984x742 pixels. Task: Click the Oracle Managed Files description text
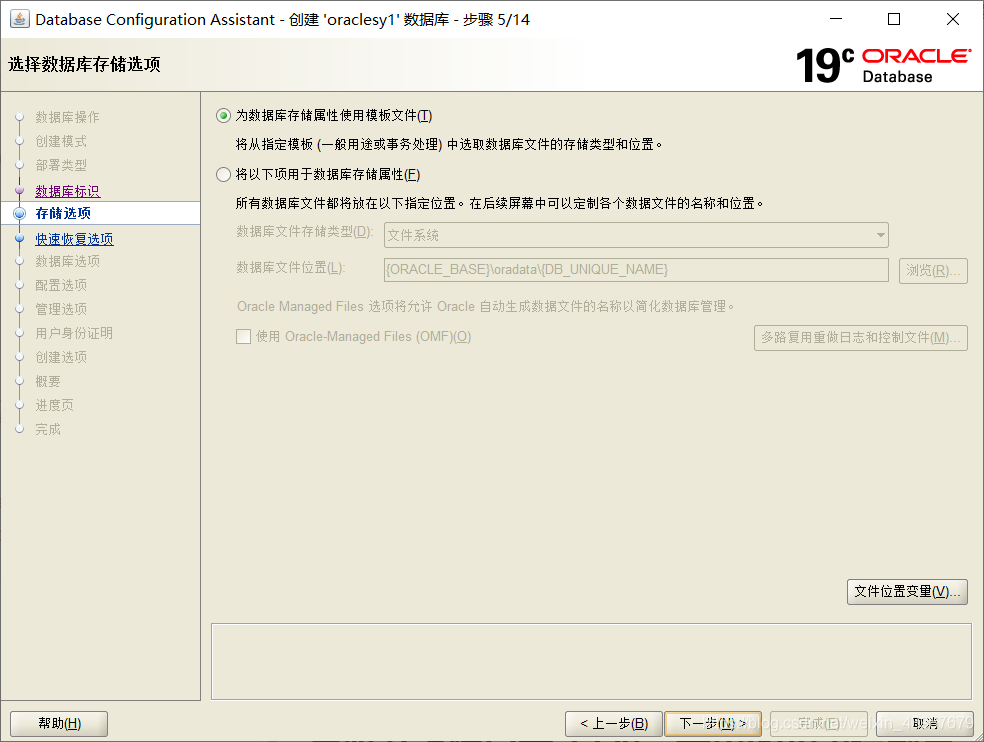click(x=486, y=306)
